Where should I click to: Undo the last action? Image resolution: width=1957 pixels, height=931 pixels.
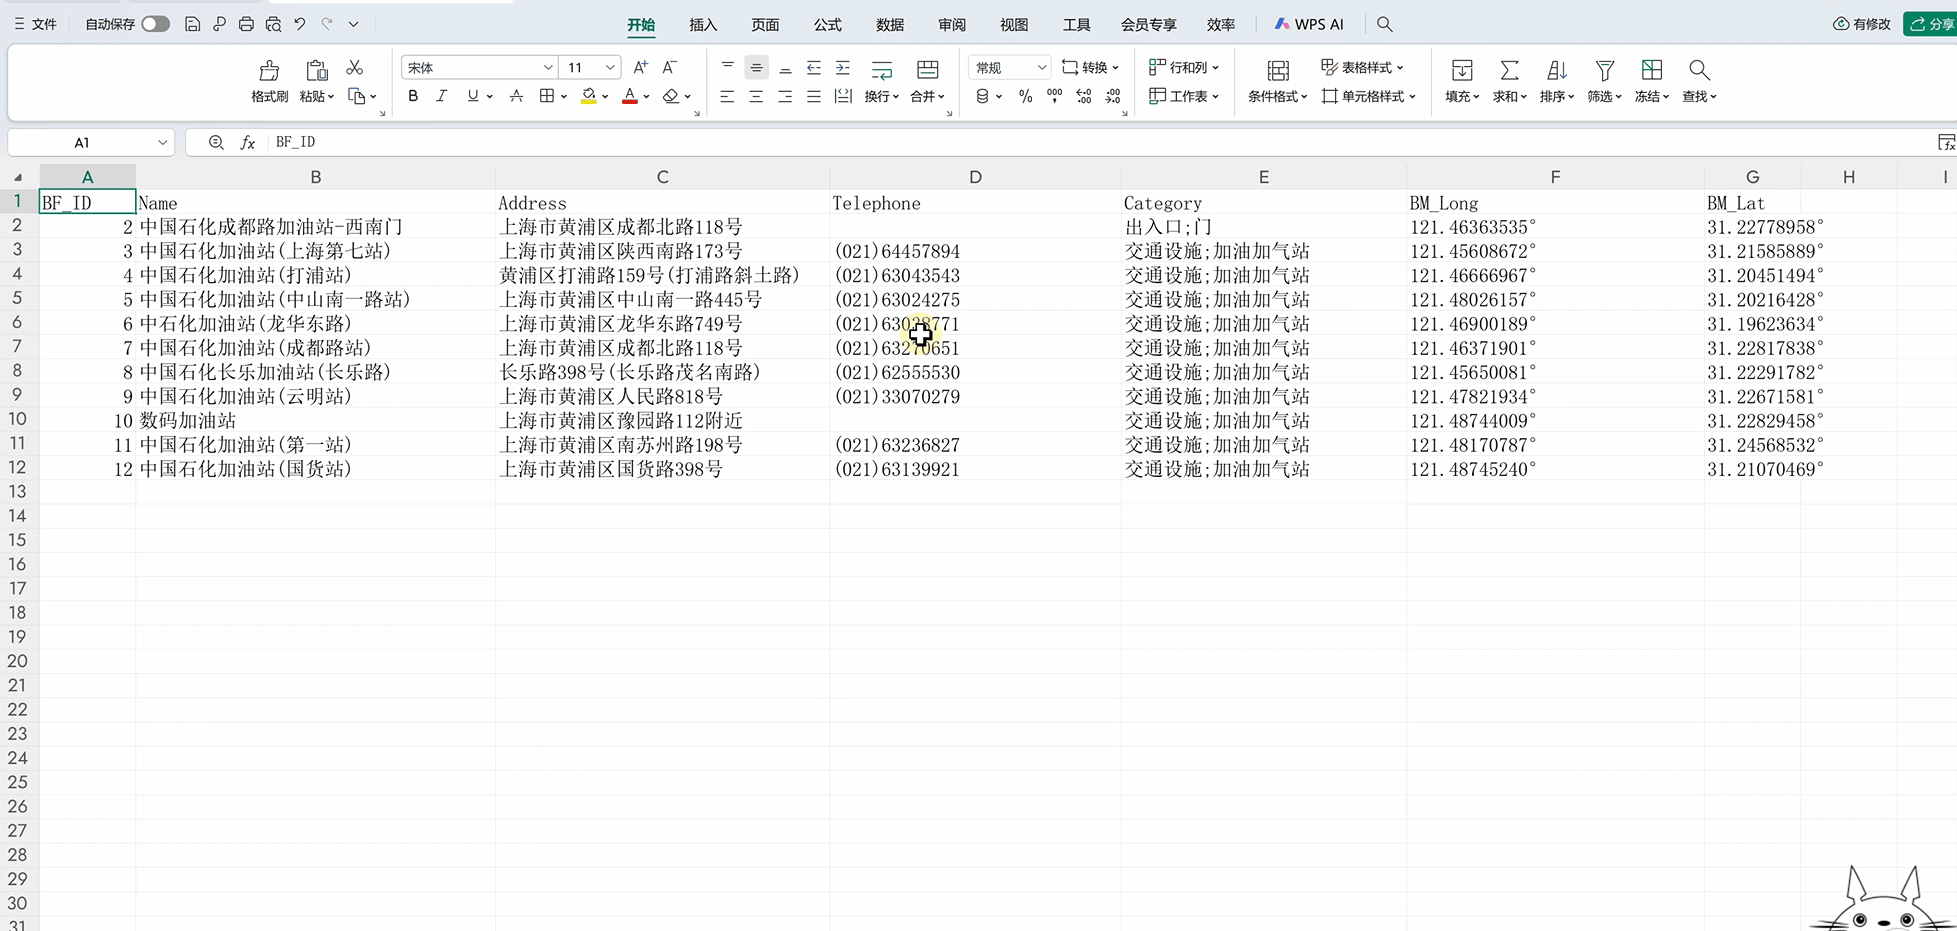[x=300, y=24]
